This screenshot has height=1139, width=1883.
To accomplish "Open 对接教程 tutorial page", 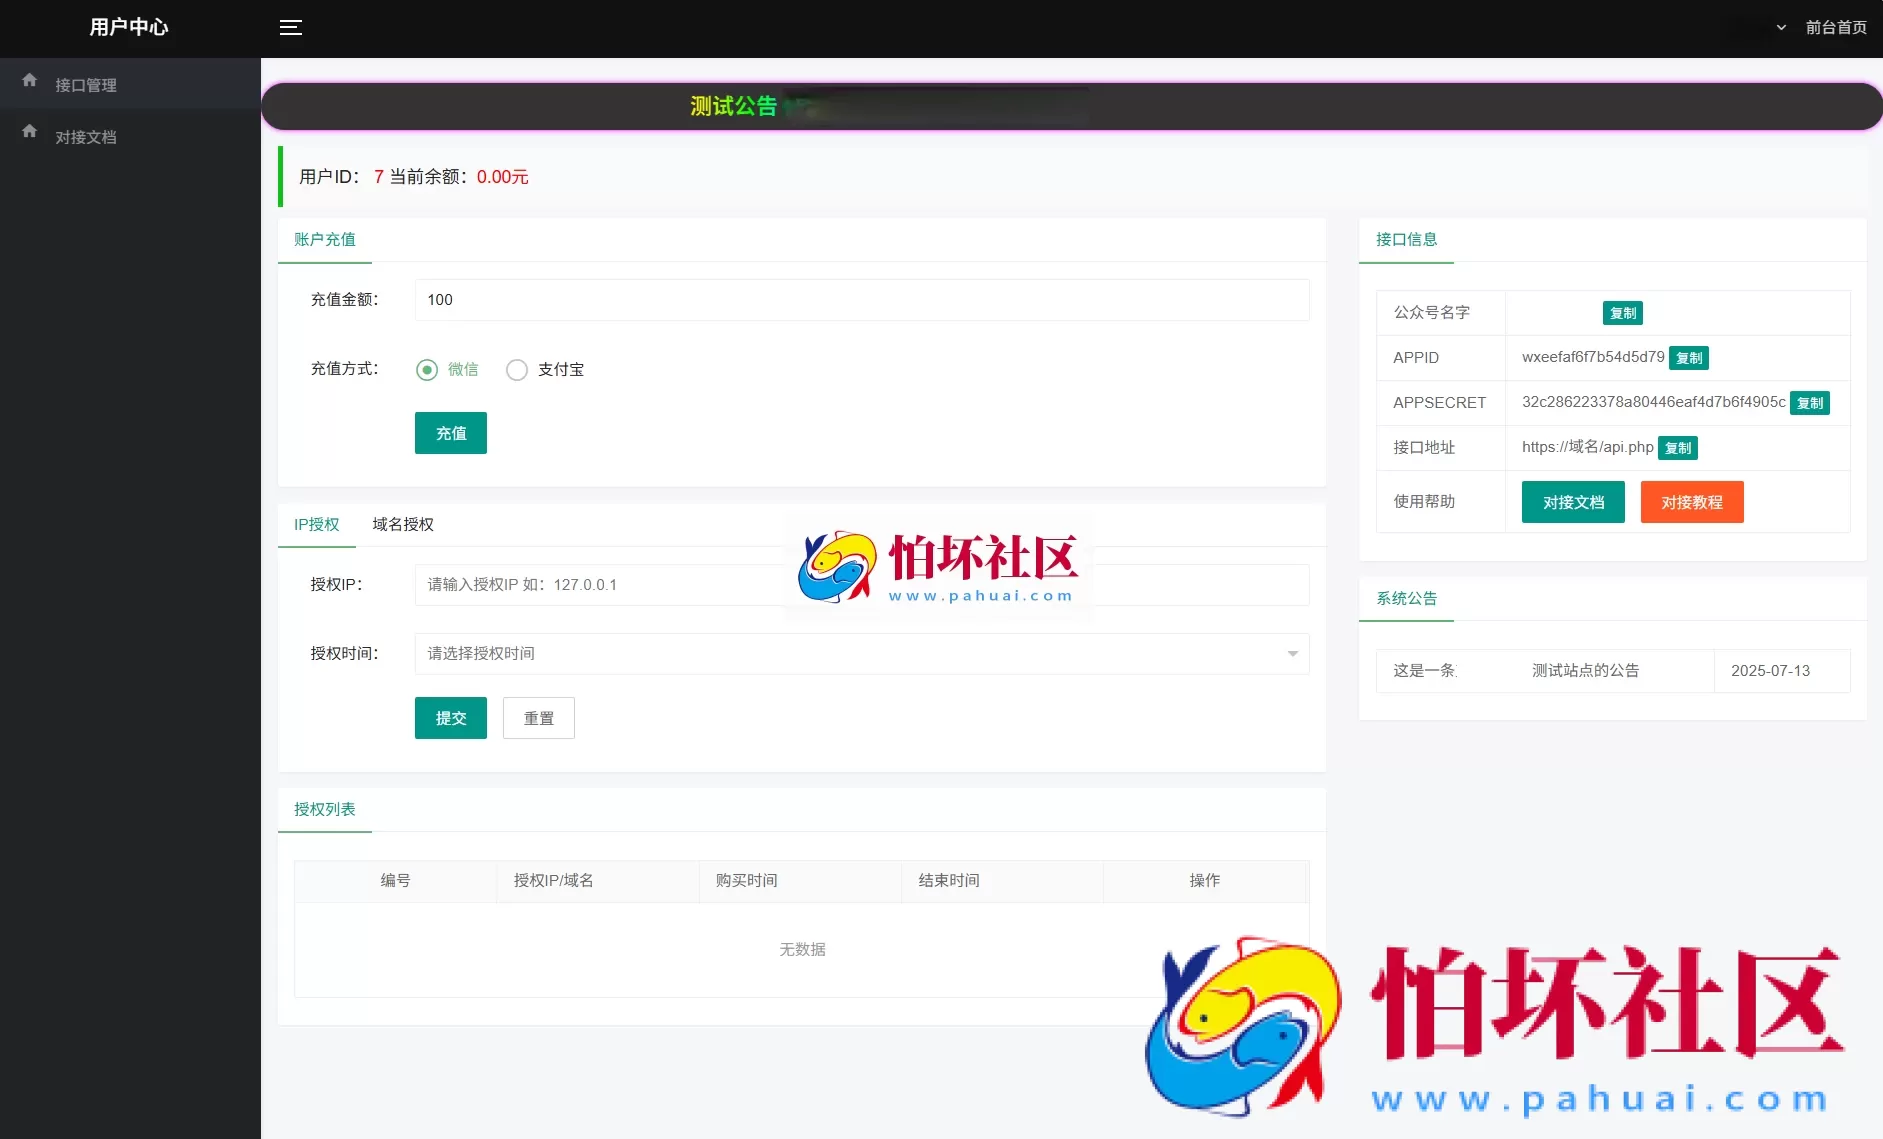I will [x=1692, y=502].
